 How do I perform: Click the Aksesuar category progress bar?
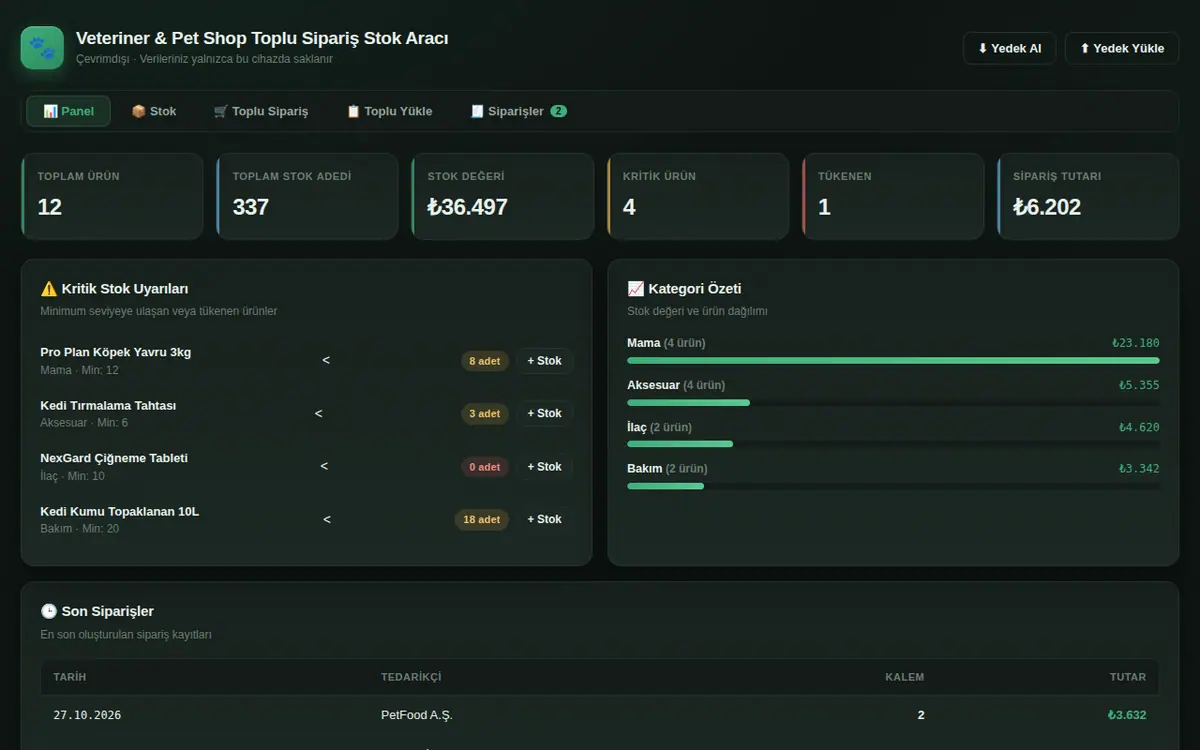893,402
